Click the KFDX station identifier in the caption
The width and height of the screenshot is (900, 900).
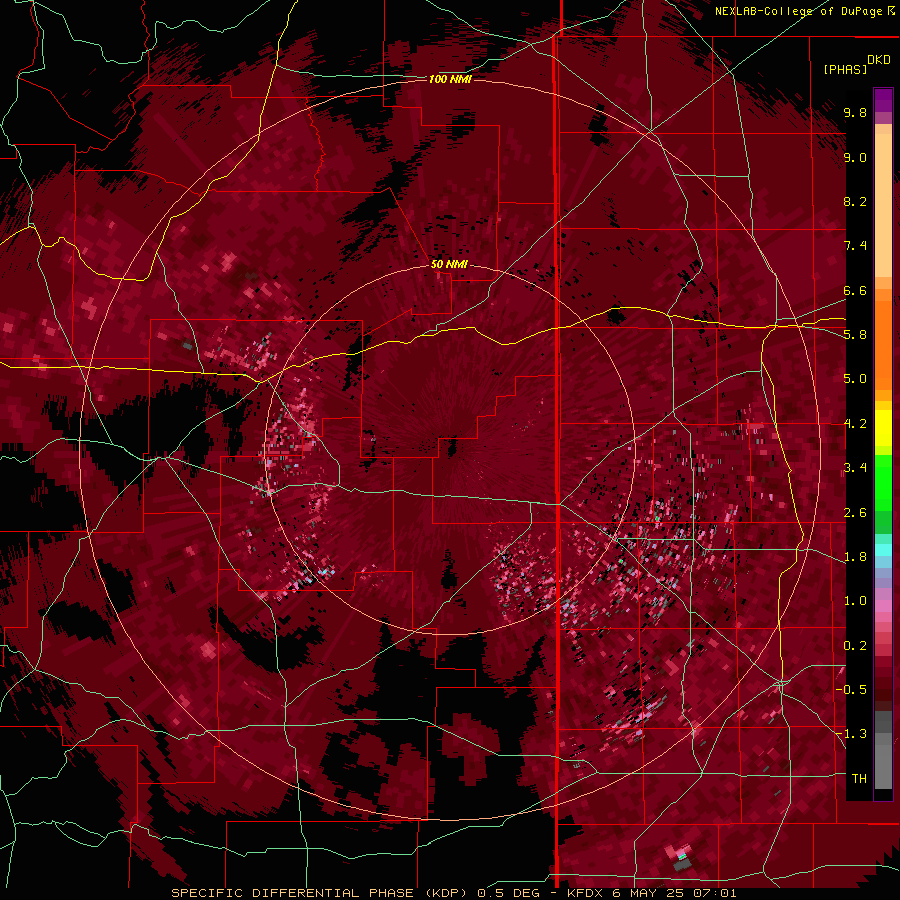[x=585, y=893]
